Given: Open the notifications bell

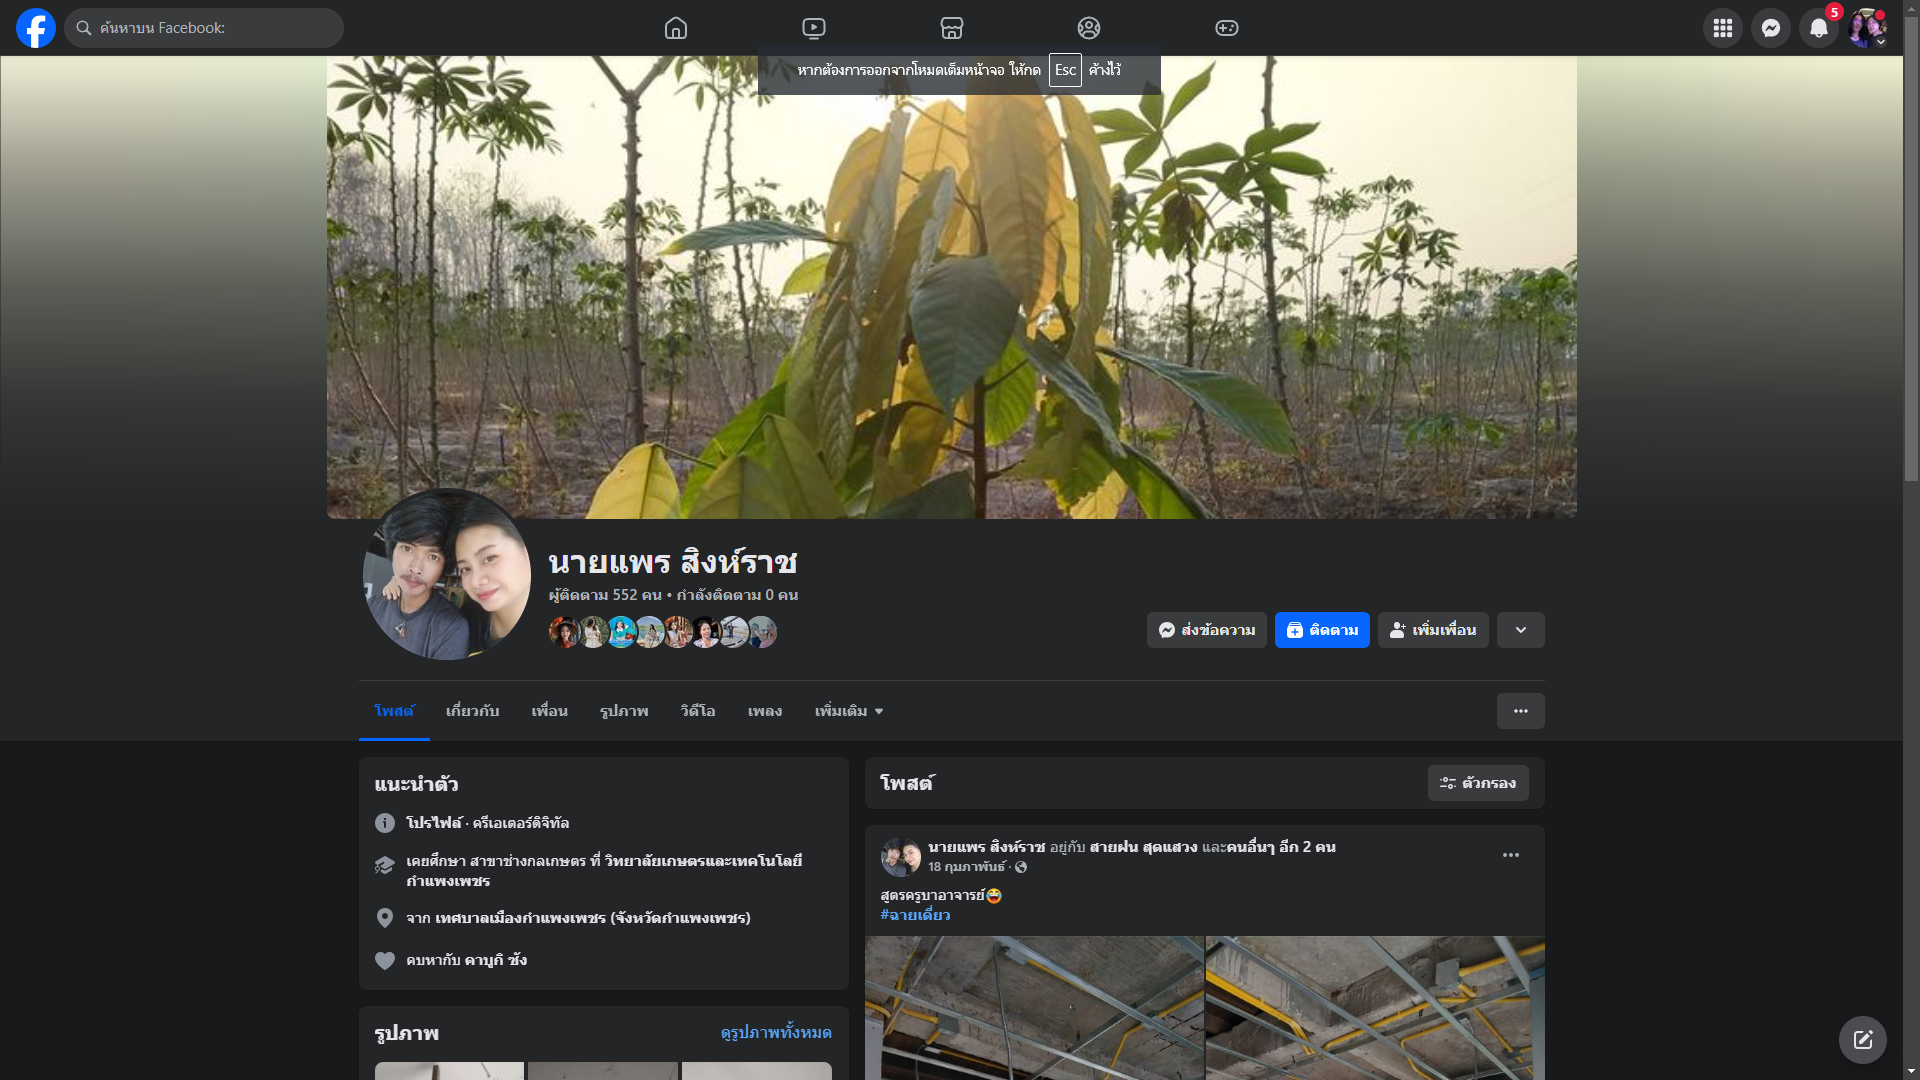Looking at the screenshot, I should click(1818, 28).
